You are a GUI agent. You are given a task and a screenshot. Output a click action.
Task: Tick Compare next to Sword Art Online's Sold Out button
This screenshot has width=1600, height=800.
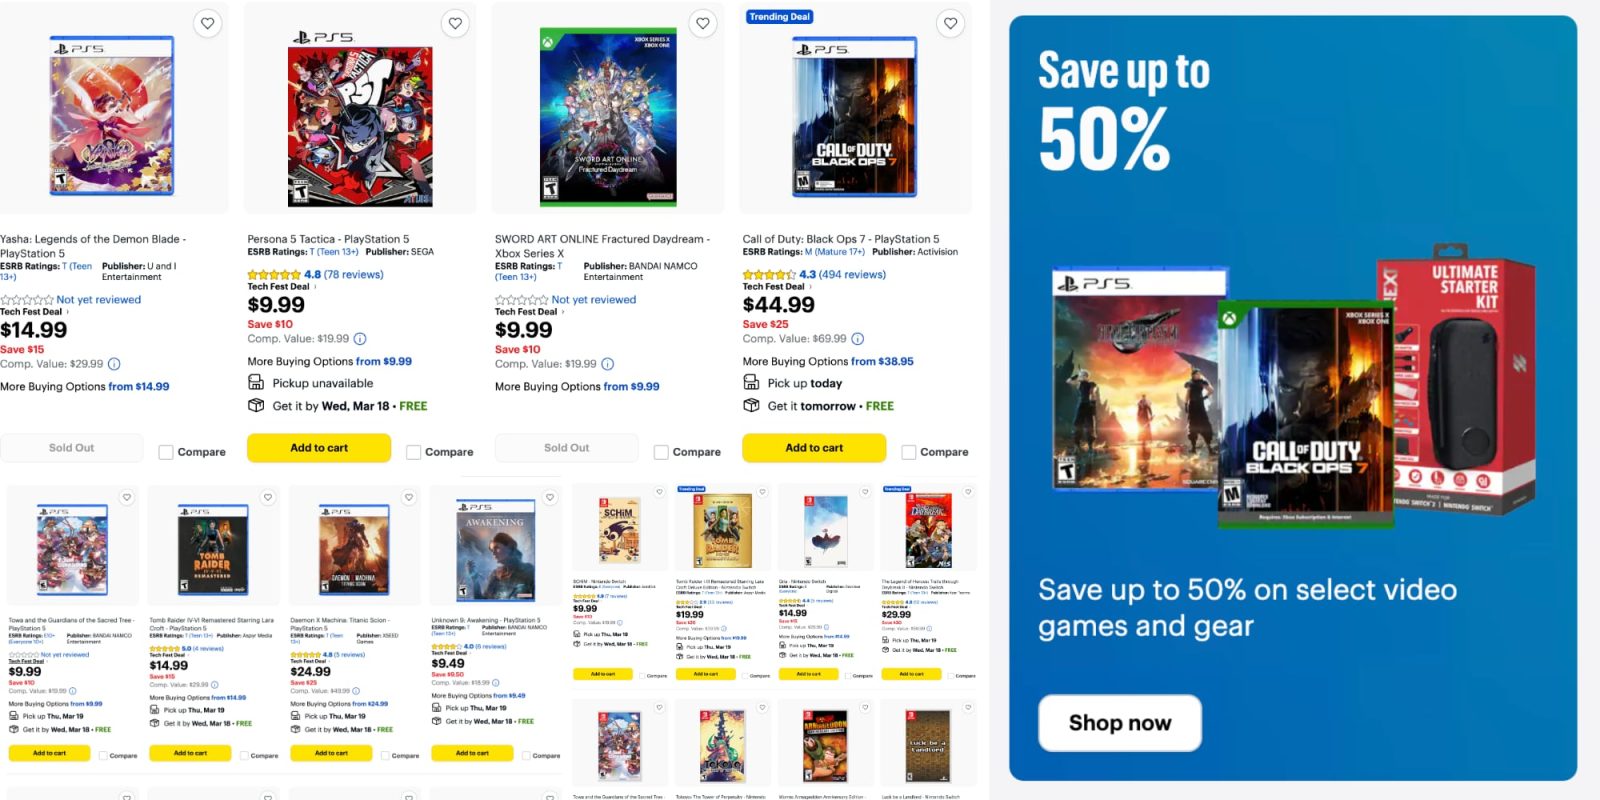pyautogui.click(x=660, y=451)
